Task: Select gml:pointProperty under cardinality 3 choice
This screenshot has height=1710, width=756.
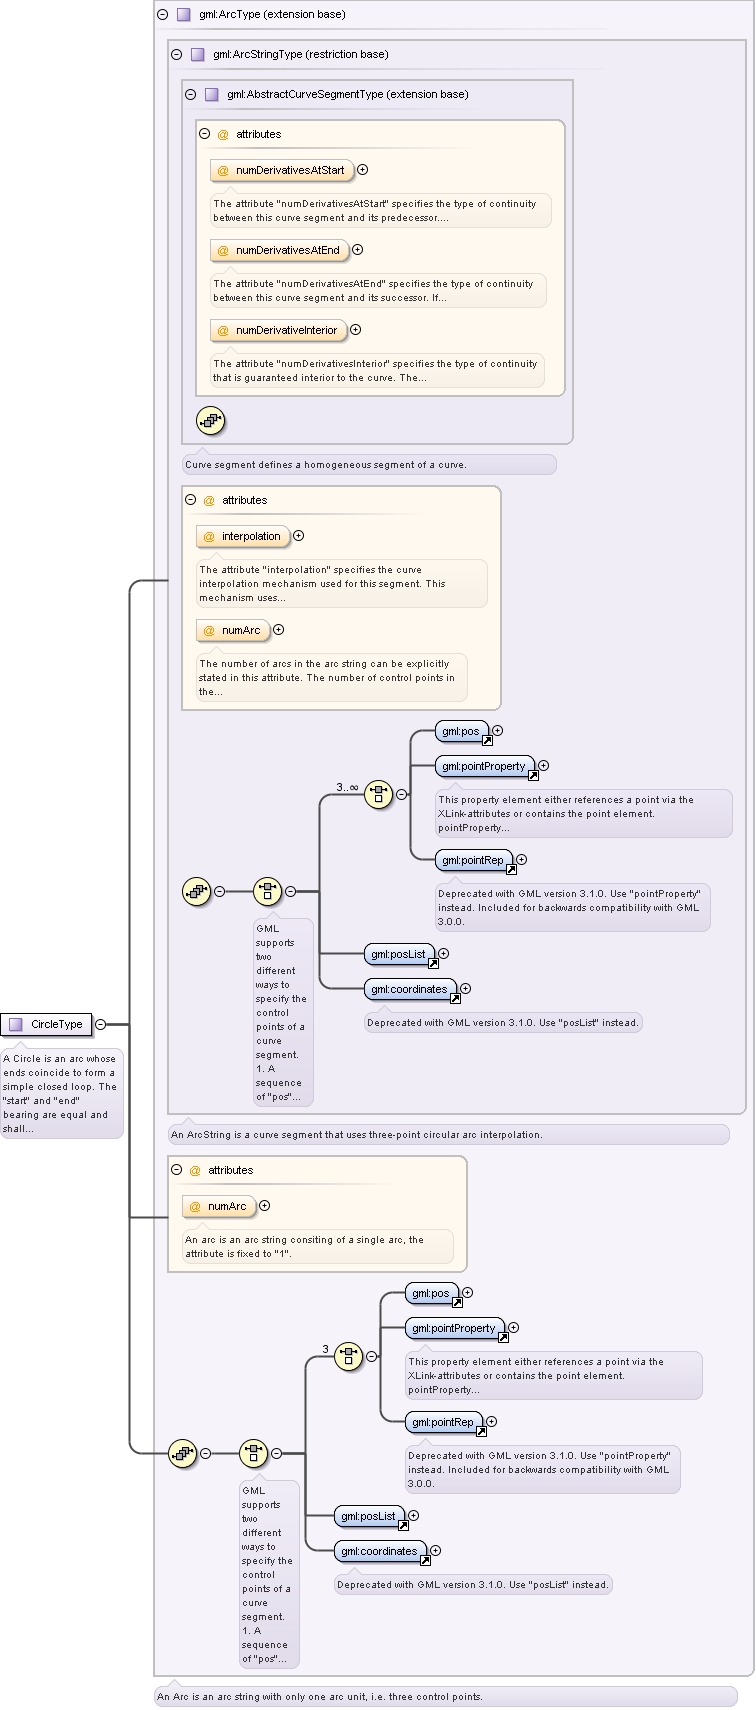Action: pyautogui.click(x=455, y=1329)
